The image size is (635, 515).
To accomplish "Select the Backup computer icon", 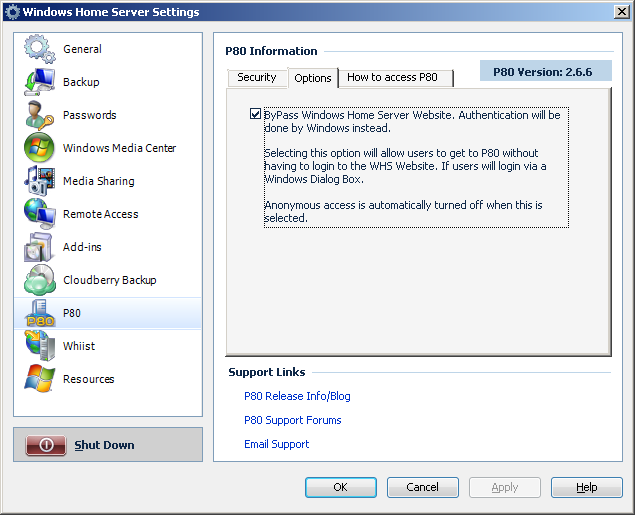I will pyautogui.click(x=39, y=82).
